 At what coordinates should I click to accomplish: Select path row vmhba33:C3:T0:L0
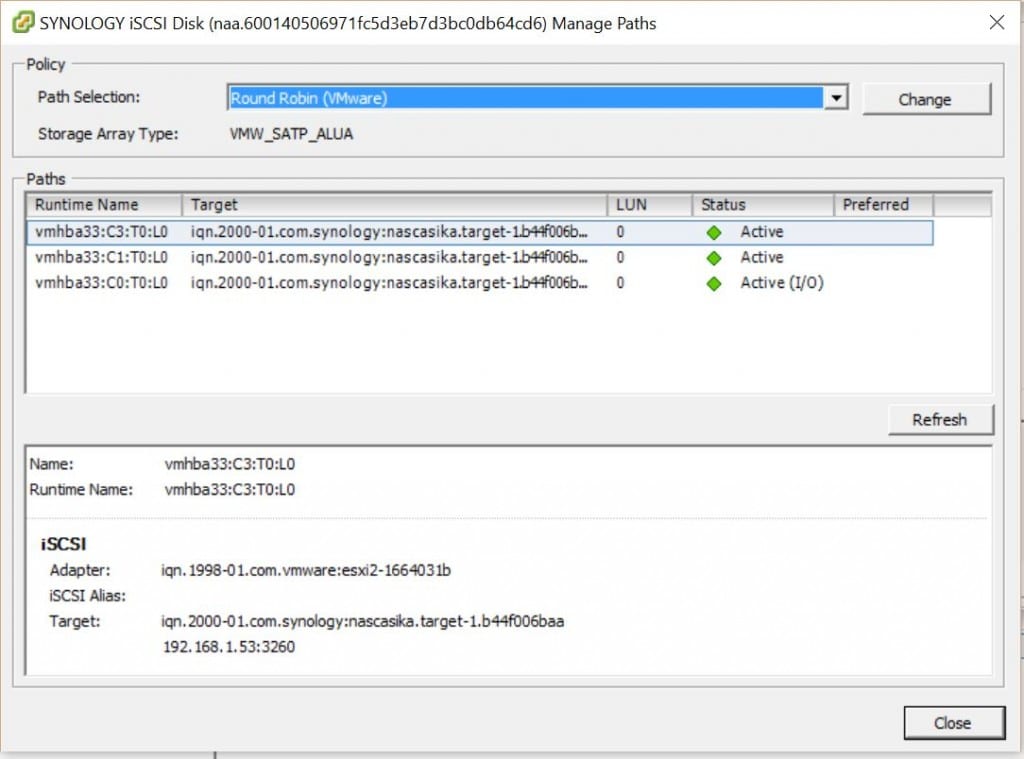(101, 232)
